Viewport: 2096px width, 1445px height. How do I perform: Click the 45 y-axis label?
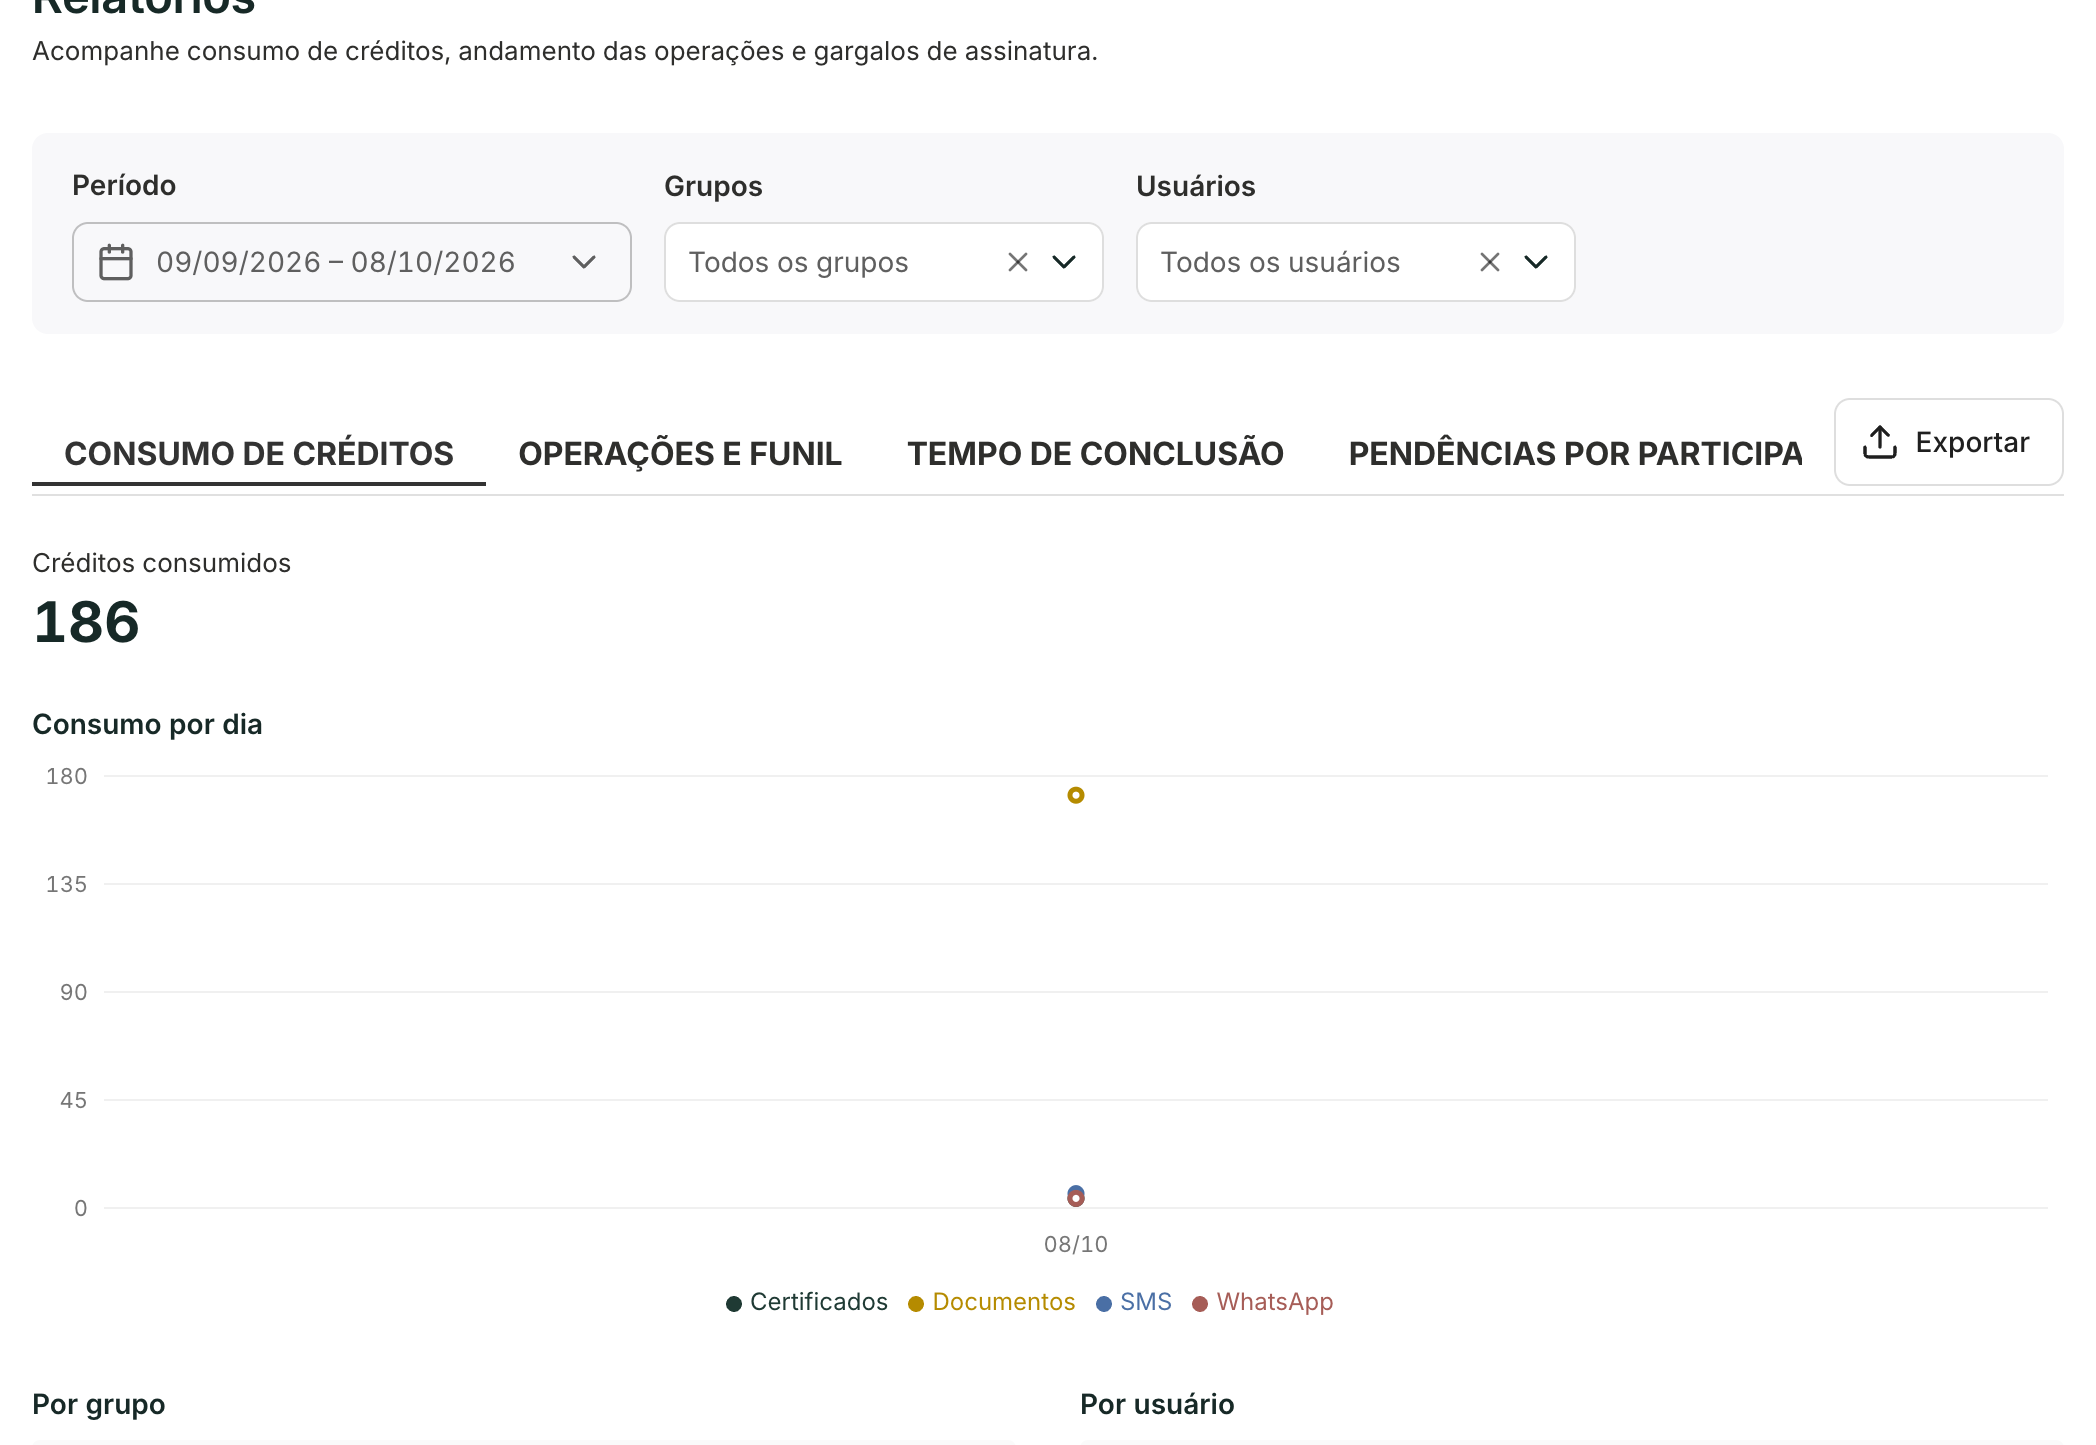click(74, 1100)
